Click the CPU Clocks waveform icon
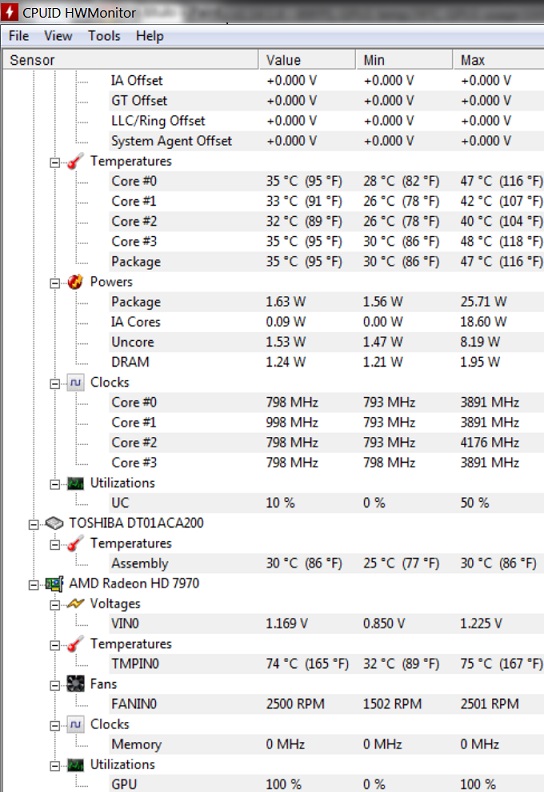 [75, 383]
